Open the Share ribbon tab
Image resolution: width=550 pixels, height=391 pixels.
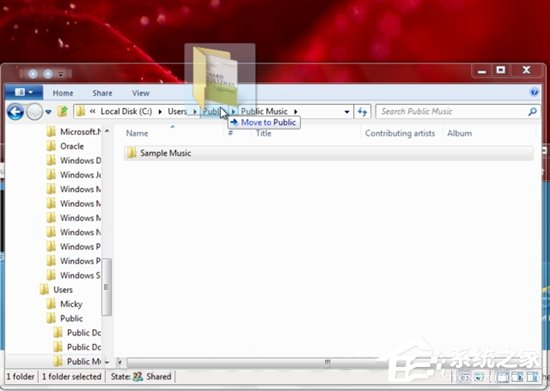102,93
